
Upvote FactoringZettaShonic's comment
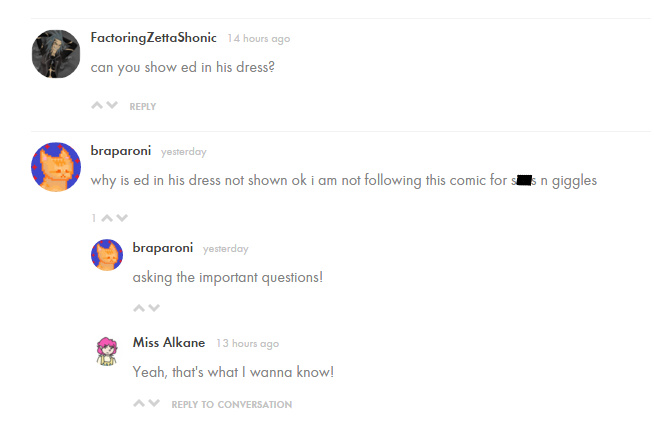[x=97, y=105]
